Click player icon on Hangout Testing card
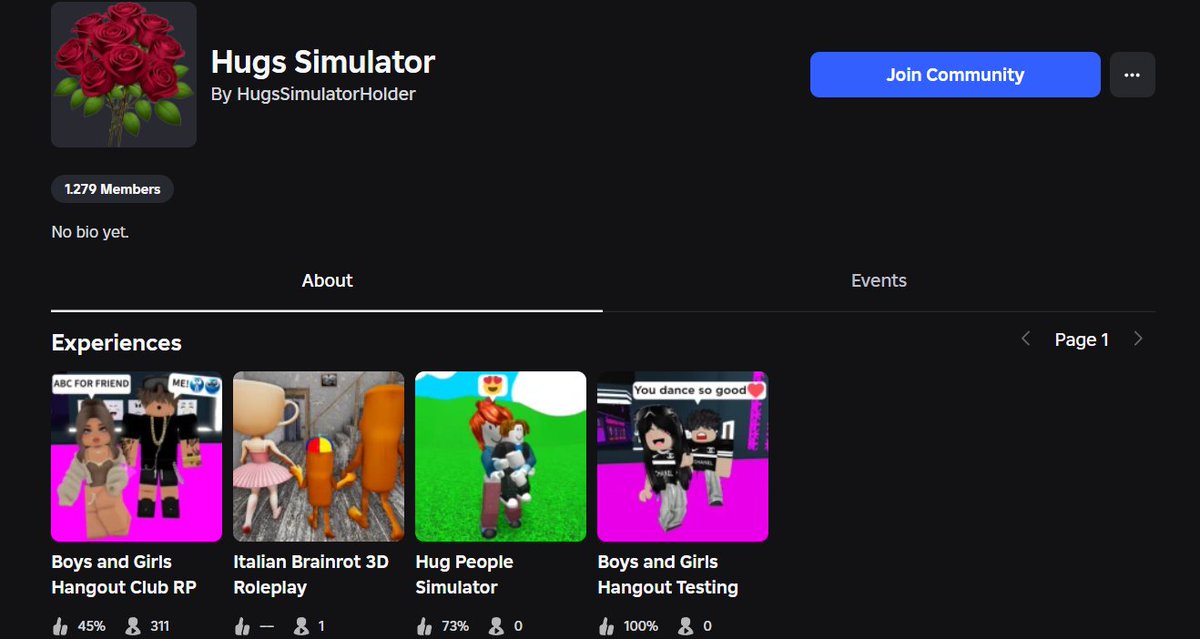This screenshot has height=639, width=1200. pos(685,626)
